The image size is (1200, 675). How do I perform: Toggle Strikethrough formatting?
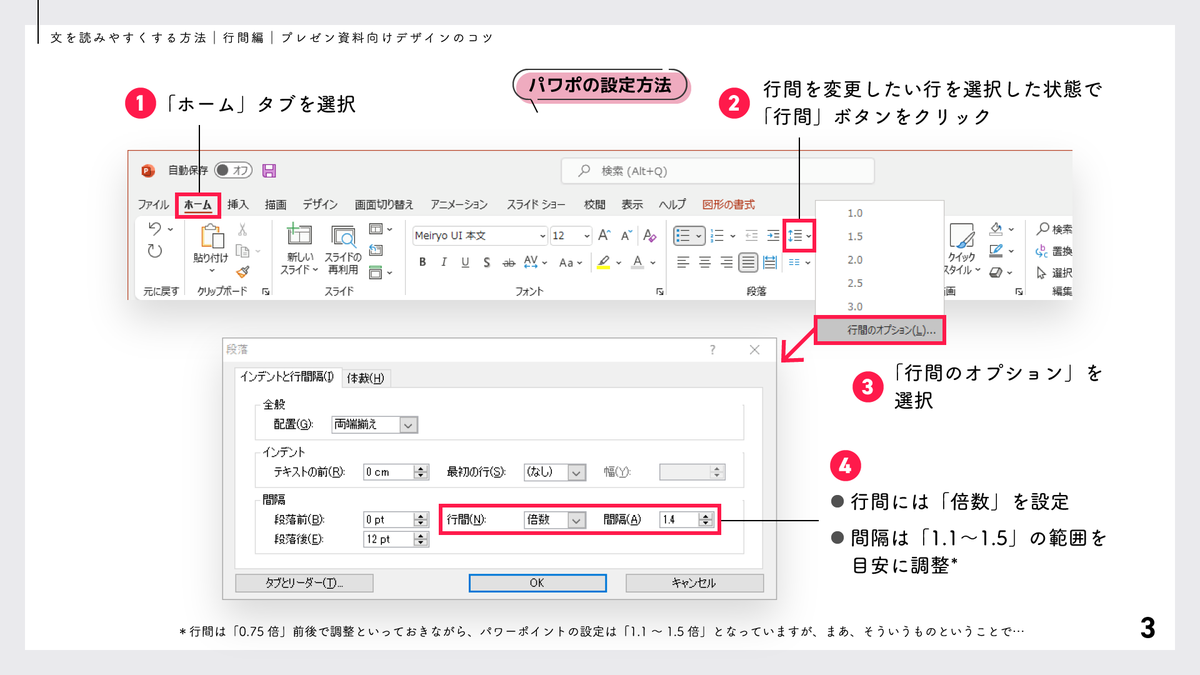(x=508, y=262)
